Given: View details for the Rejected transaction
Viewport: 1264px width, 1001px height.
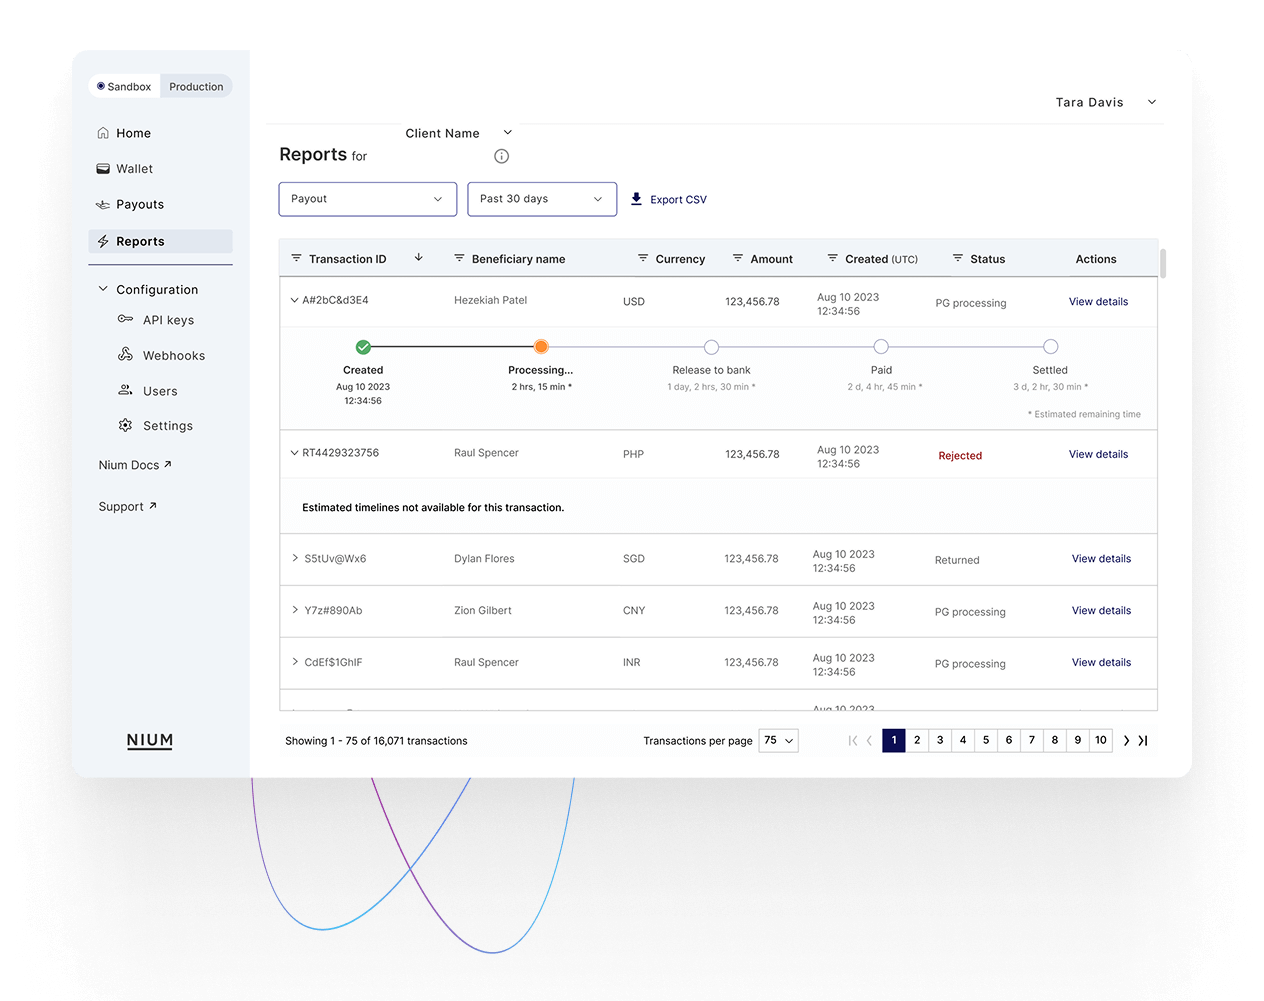Looking at the screenshot, I should 1098,454.
